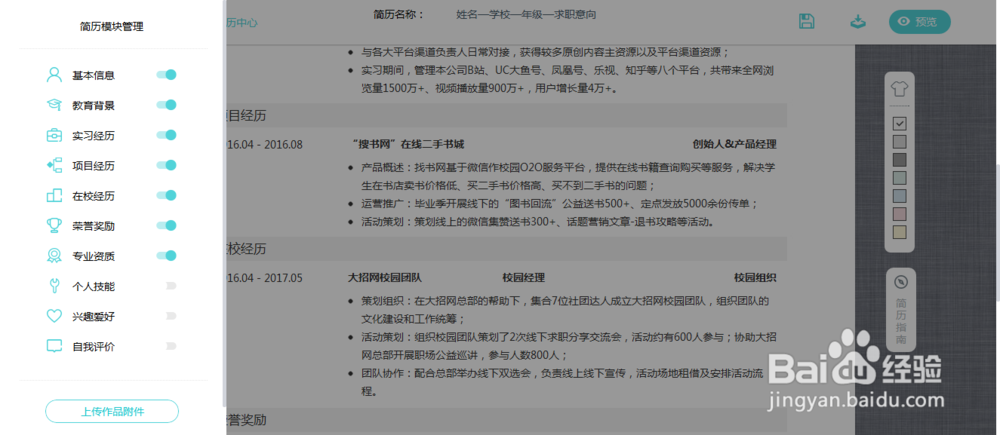The image size is (1000, 435).
Task: Choose the pale green color swatch
Action: click(x=899, y=177)
